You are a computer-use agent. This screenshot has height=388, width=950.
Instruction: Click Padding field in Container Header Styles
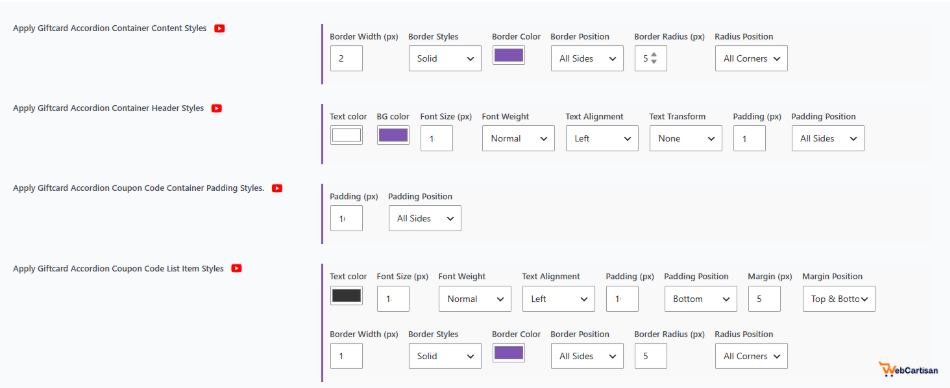click(749, 138)
